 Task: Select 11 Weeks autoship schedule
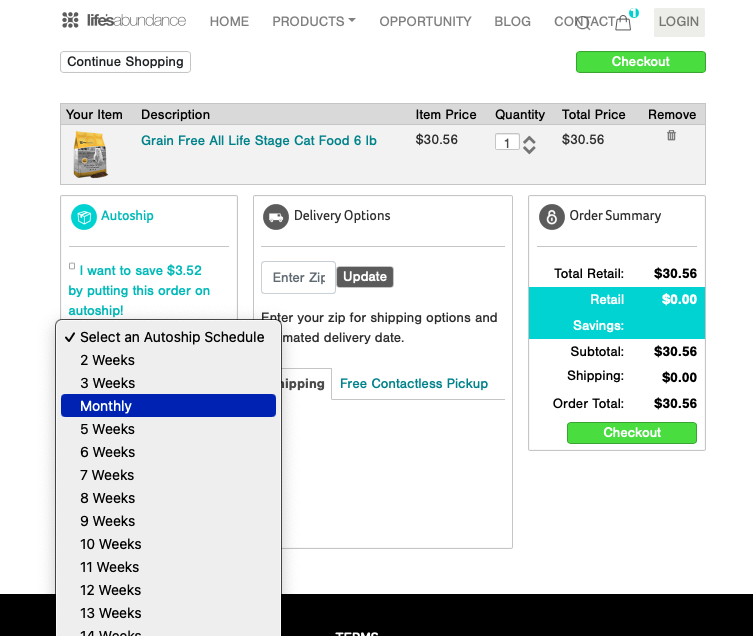pos(168,567)
